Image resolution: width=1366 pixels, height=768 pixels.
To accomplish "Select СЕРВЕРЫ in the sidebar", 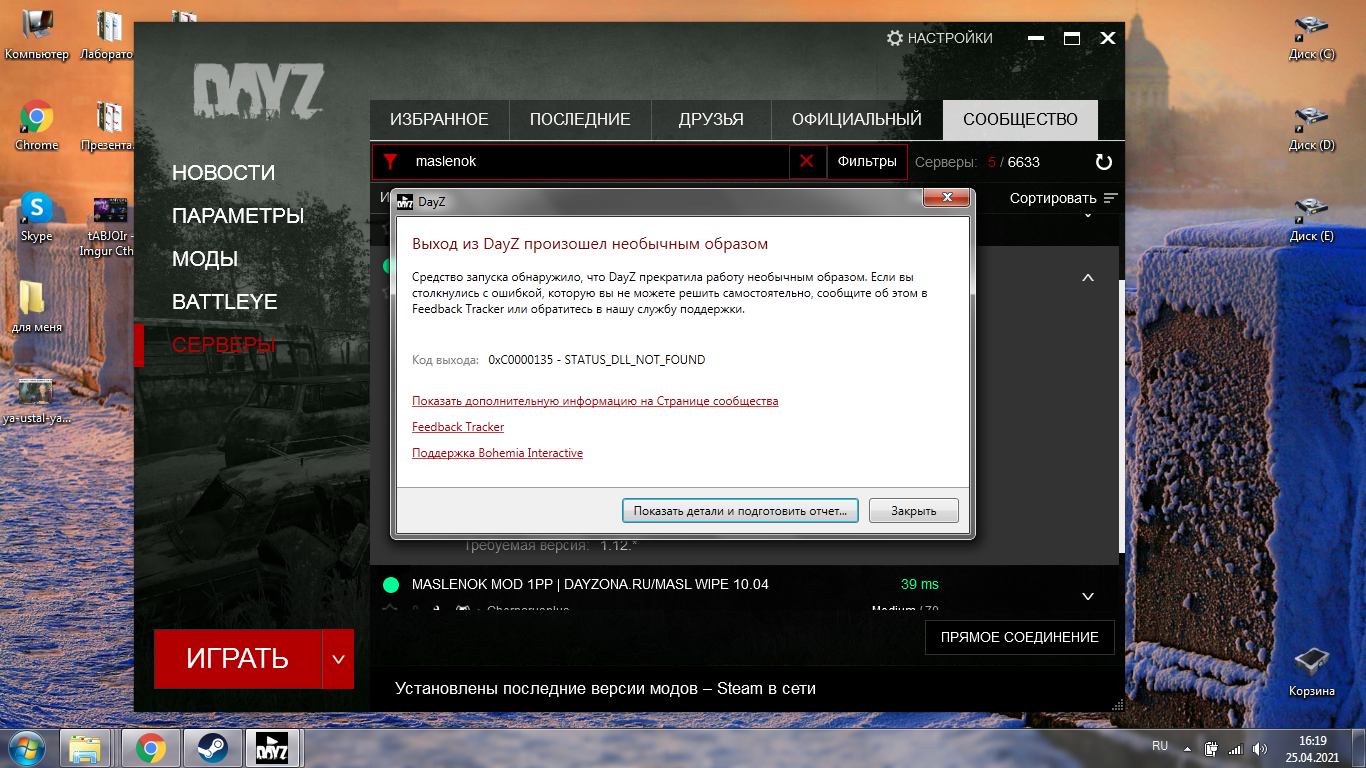I will (x=223, y=345).
